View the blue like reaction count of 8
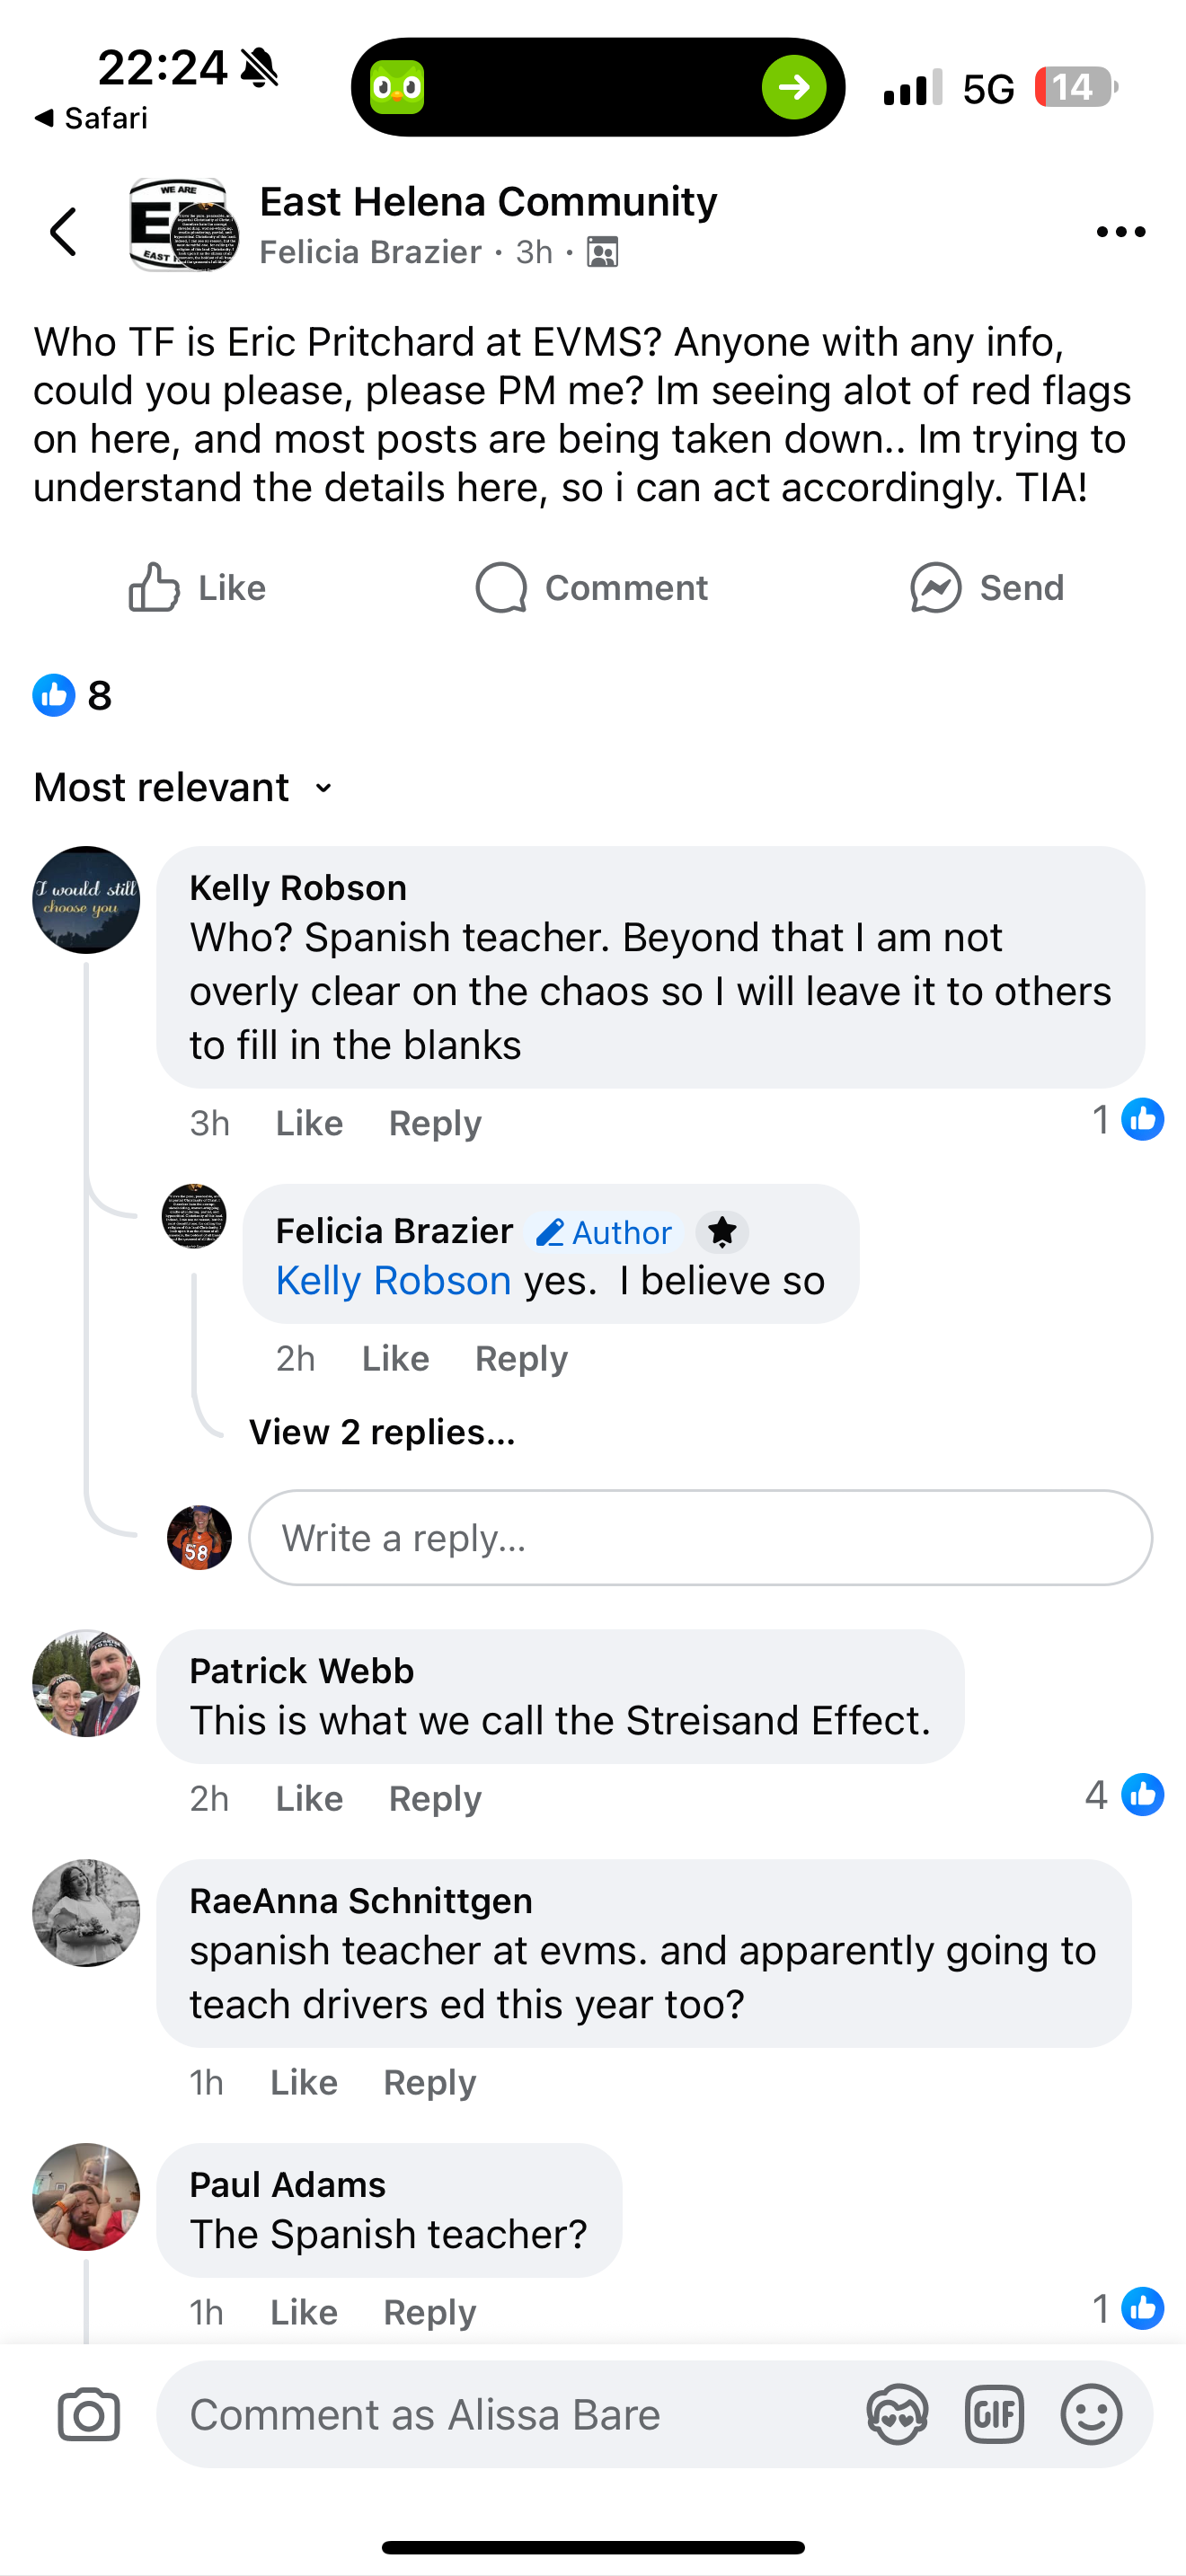 pos(72,695)
